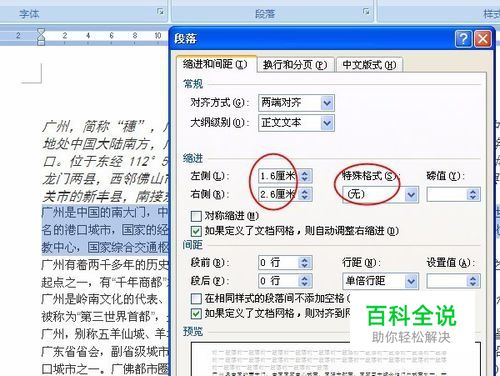This screenshot has width=500, height=376.
Task: Toggle 如果定义了文档网格，则对齐到网格 checkbox
Action: point(196,313)
